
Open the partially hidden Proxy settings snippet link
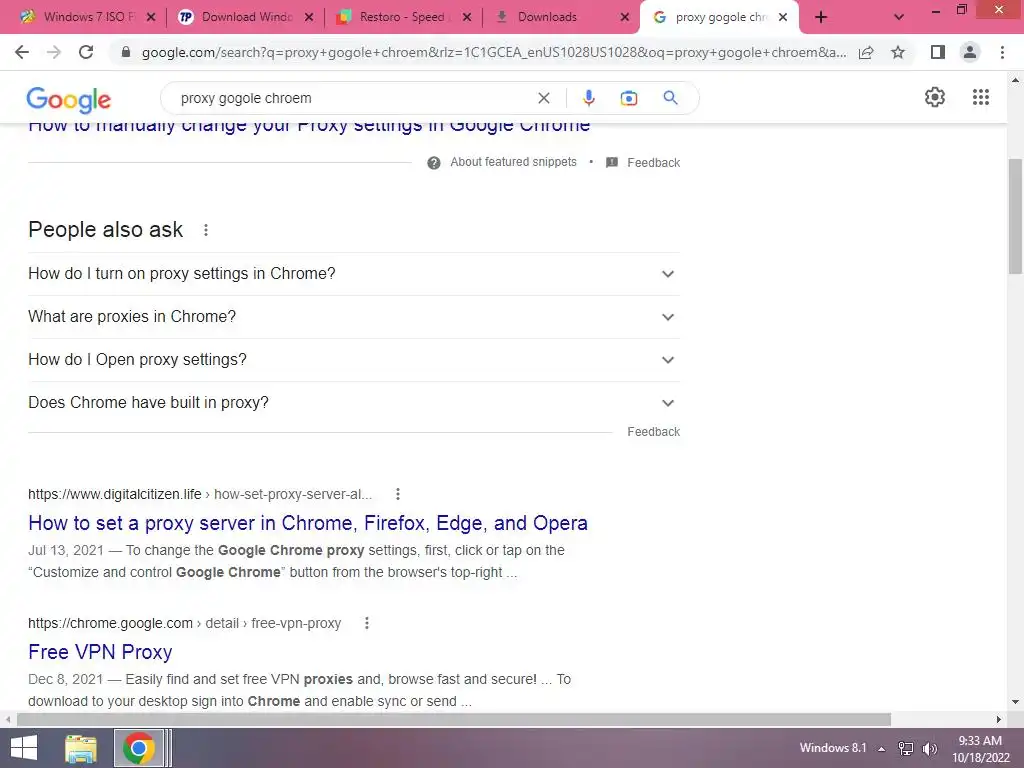tap(309, 128)
